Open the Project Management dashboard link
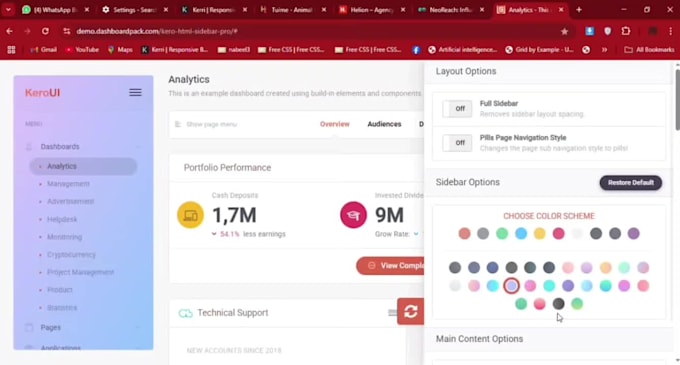Image resolution: width=680 pixels, height=365 pixels. pos(80,272)
